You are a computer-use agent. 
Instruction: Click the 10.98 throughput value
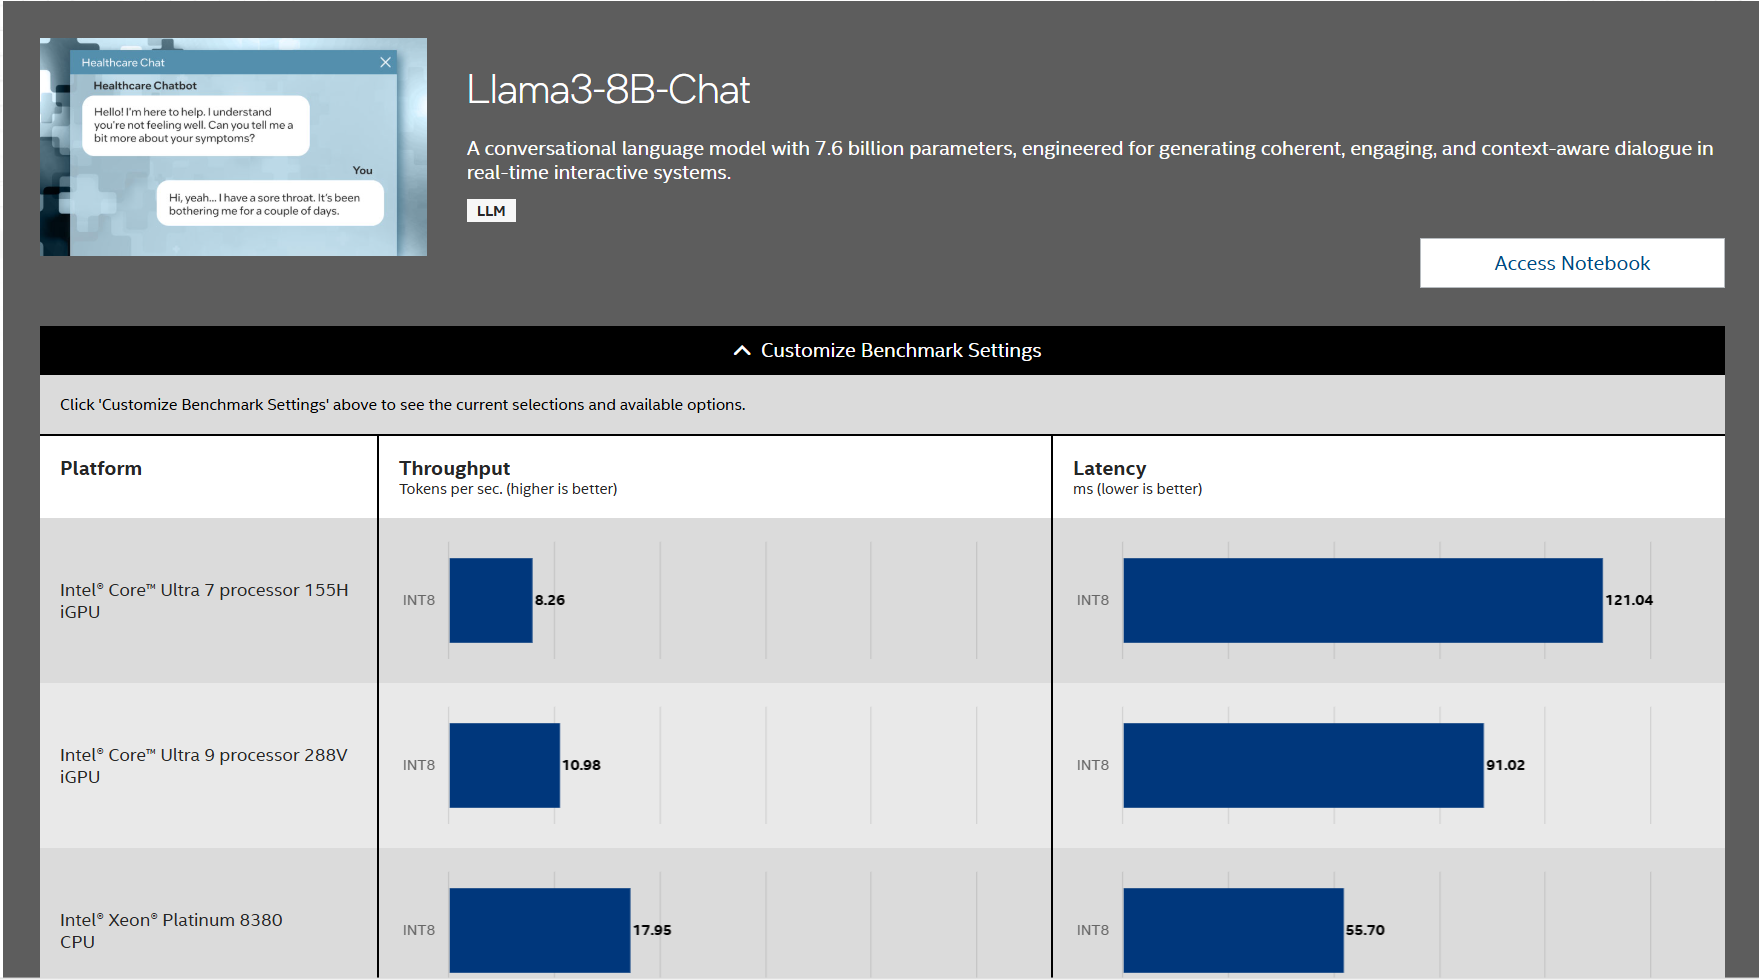(581, 765)
